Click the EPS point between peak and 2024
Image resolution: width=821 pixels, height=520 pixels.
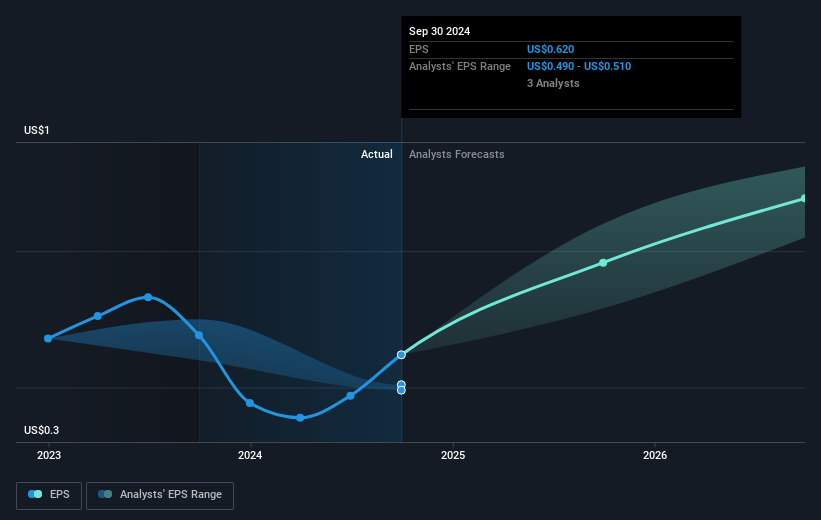pos(199,336)
